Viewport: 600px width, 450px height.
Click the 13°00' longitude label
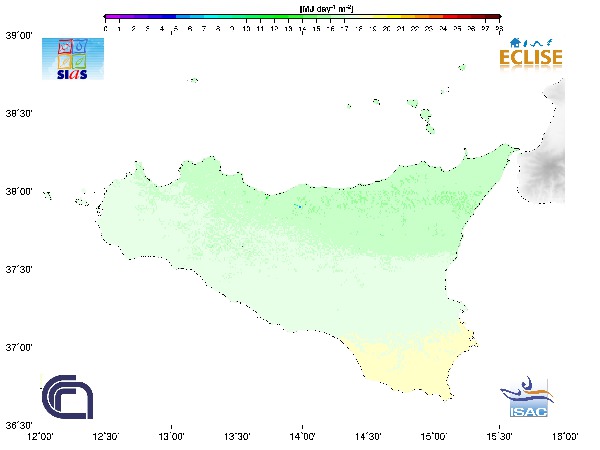[x=171, y=436]
